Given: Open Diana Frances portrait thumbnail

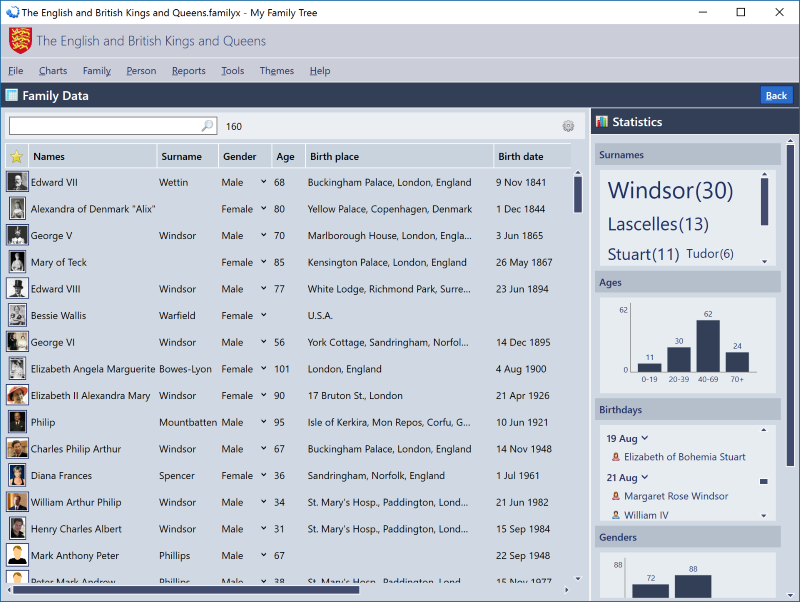Looking at the screenshot, I should 17,475.
